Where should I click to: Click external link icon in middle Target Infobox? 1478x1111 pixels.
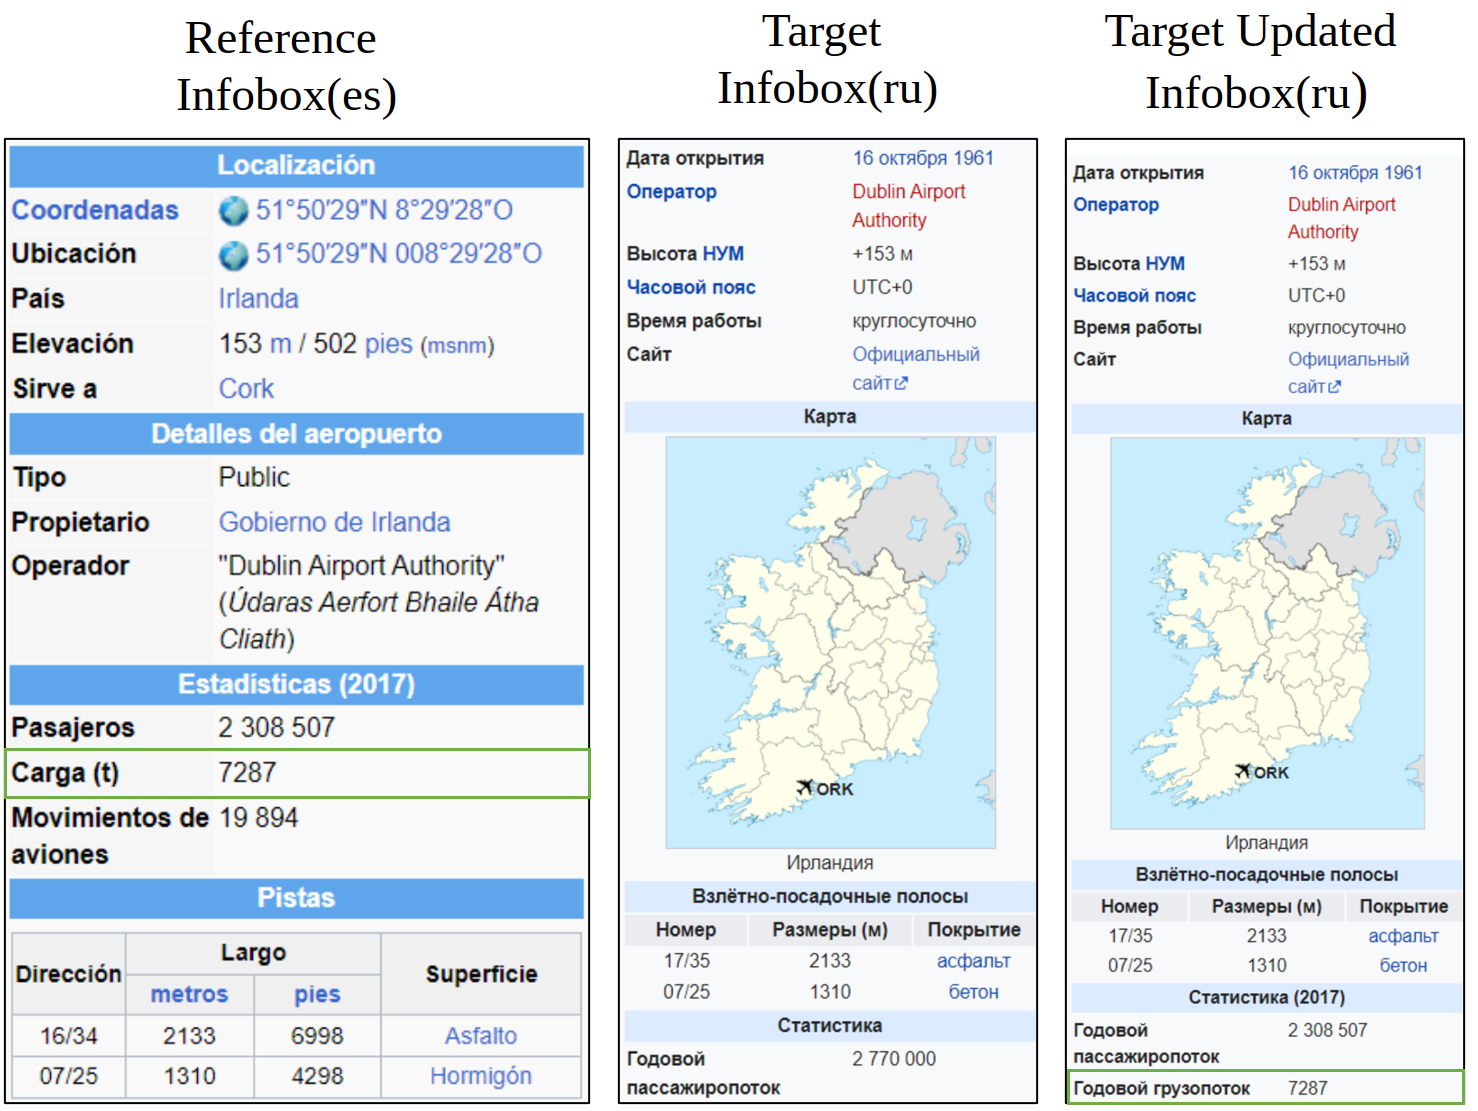tap(901, 383)
